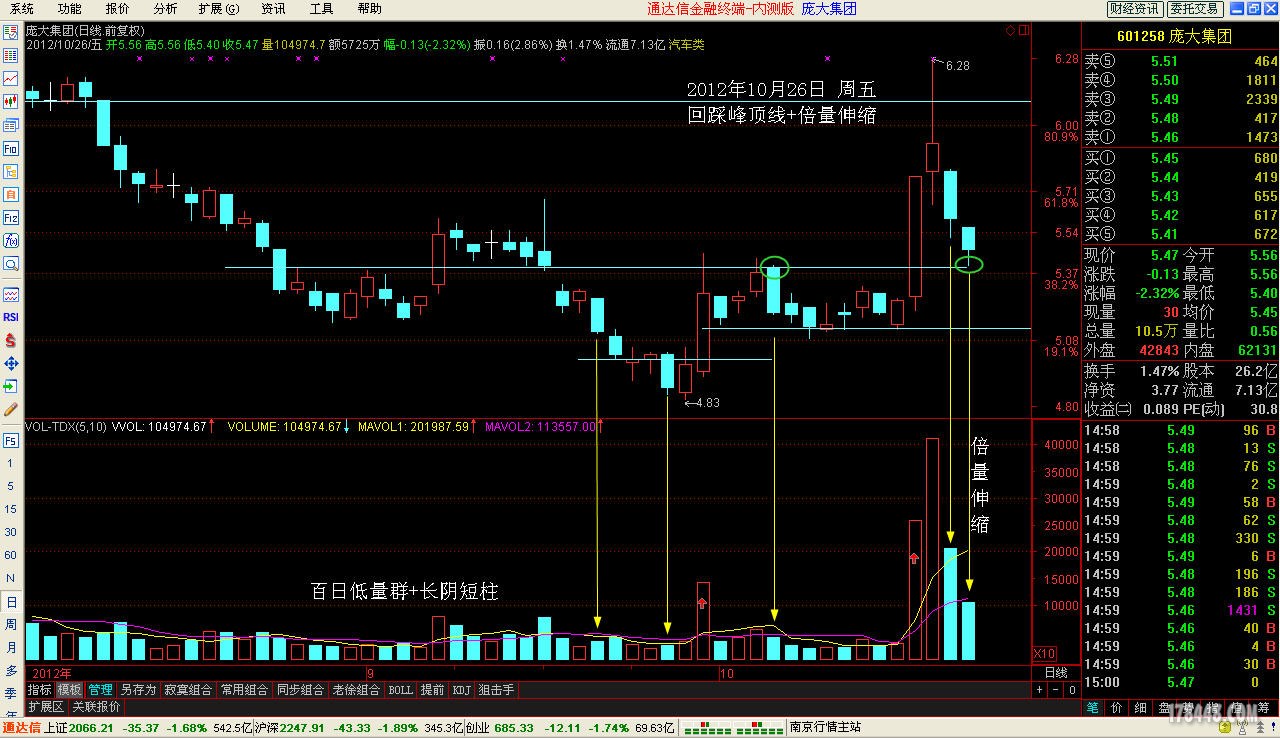Open the 系统 menu
1280x738 pixels.
pos(22,9)
